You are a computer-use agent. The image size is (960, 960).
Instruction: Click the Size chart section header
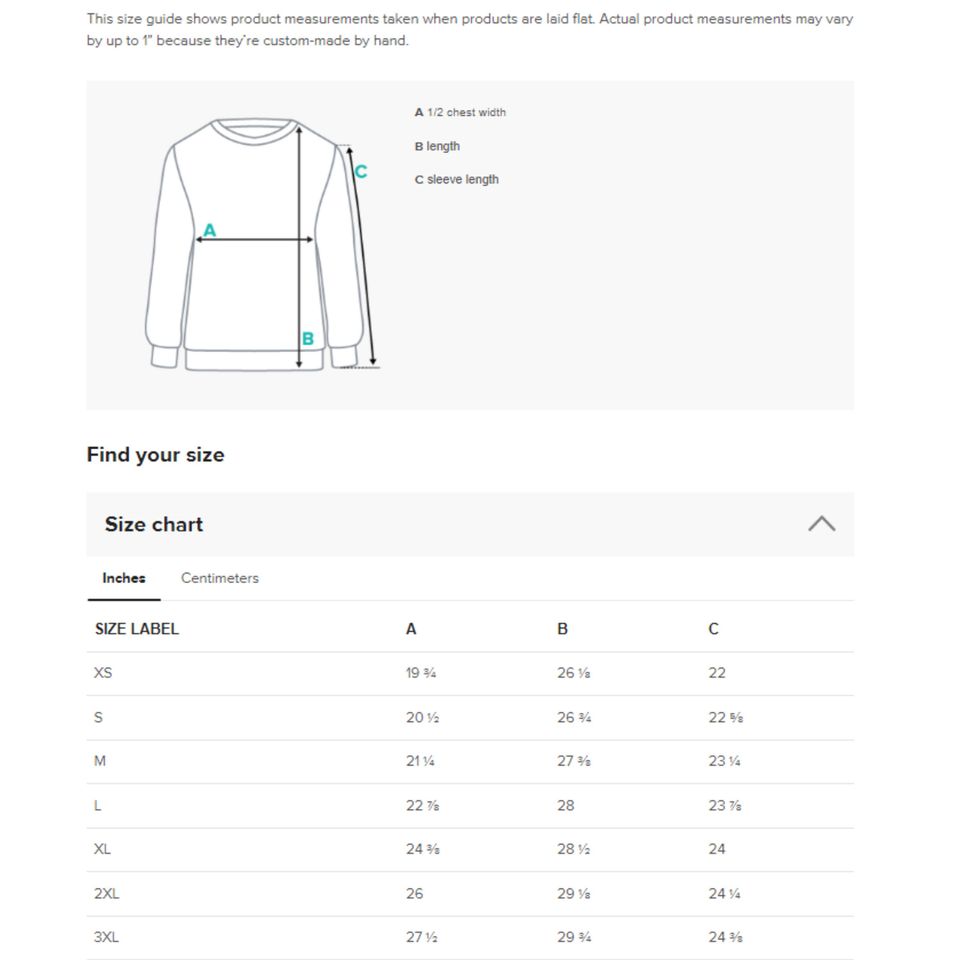click(x=154, y=524)
